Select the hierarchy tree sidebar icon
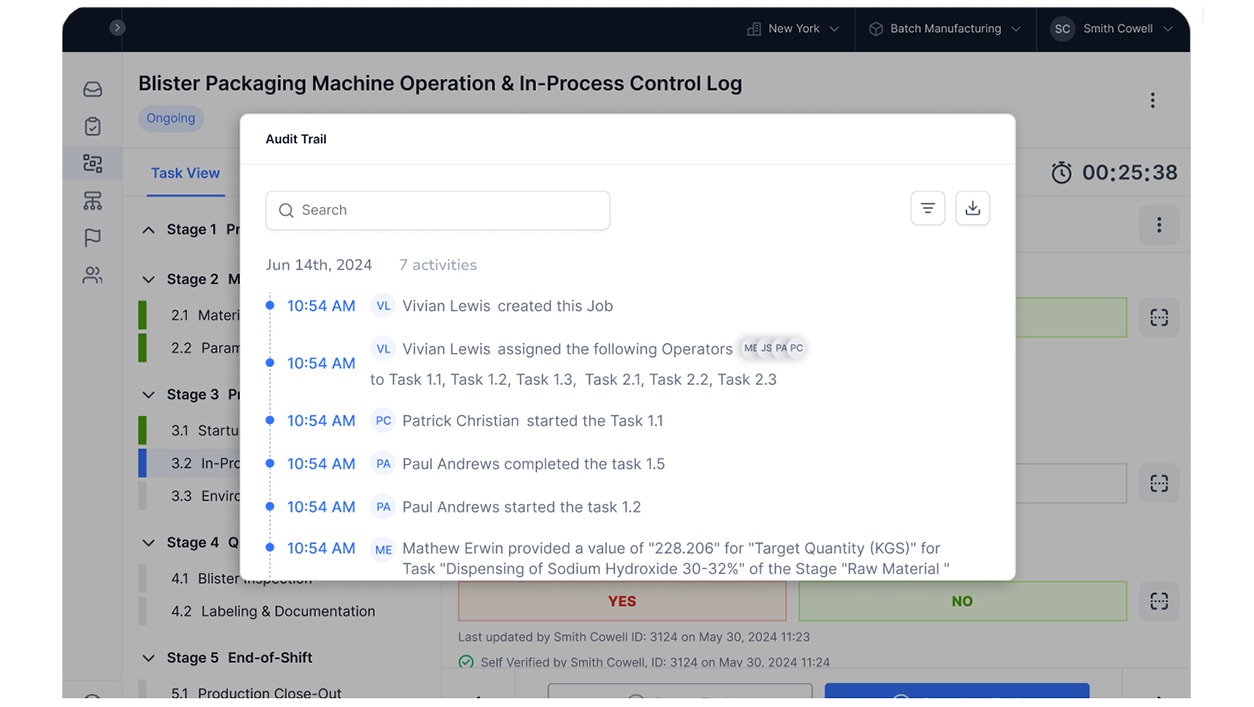 point(92,201)
